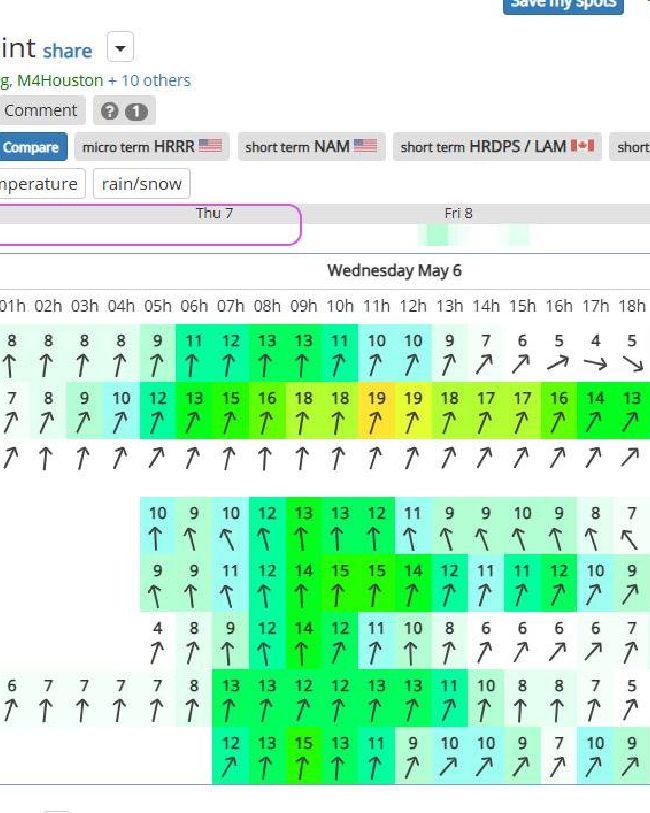The width and height of the screenshot is (650, 813).
Task: Click the 18h hour column header
Action: pos(632,306)
